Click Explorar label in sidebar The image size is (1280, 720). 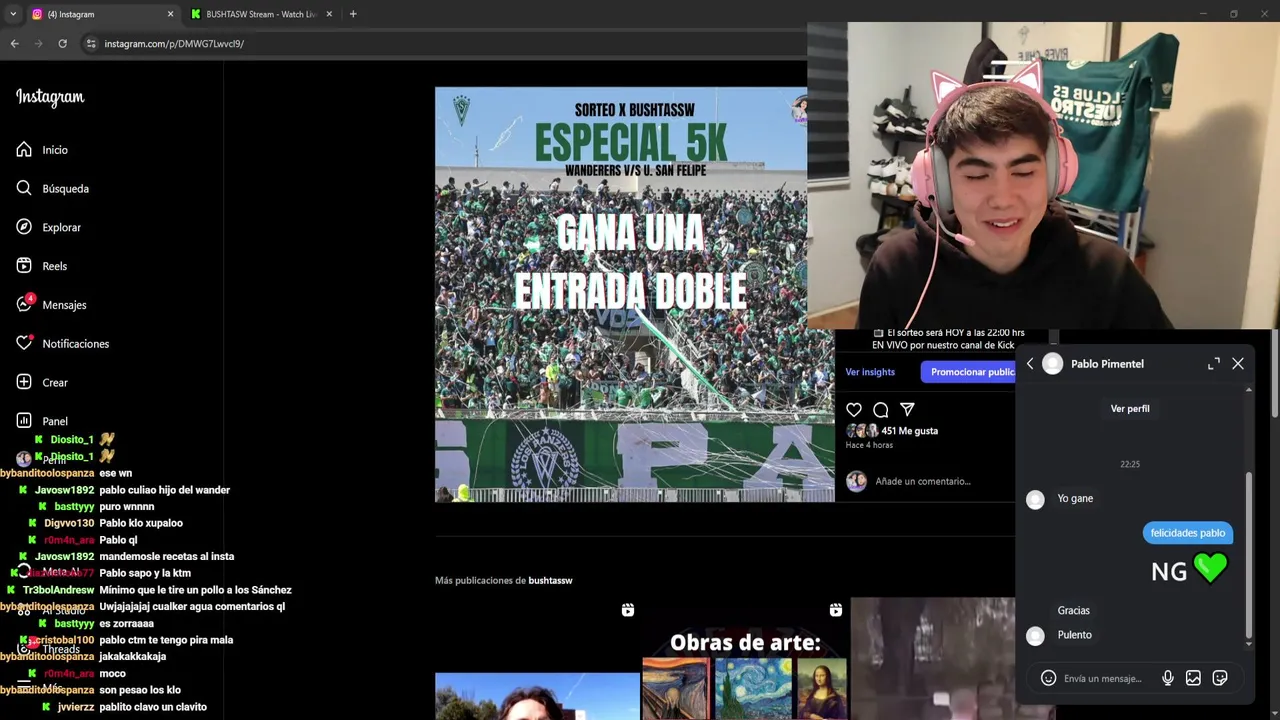61,227
